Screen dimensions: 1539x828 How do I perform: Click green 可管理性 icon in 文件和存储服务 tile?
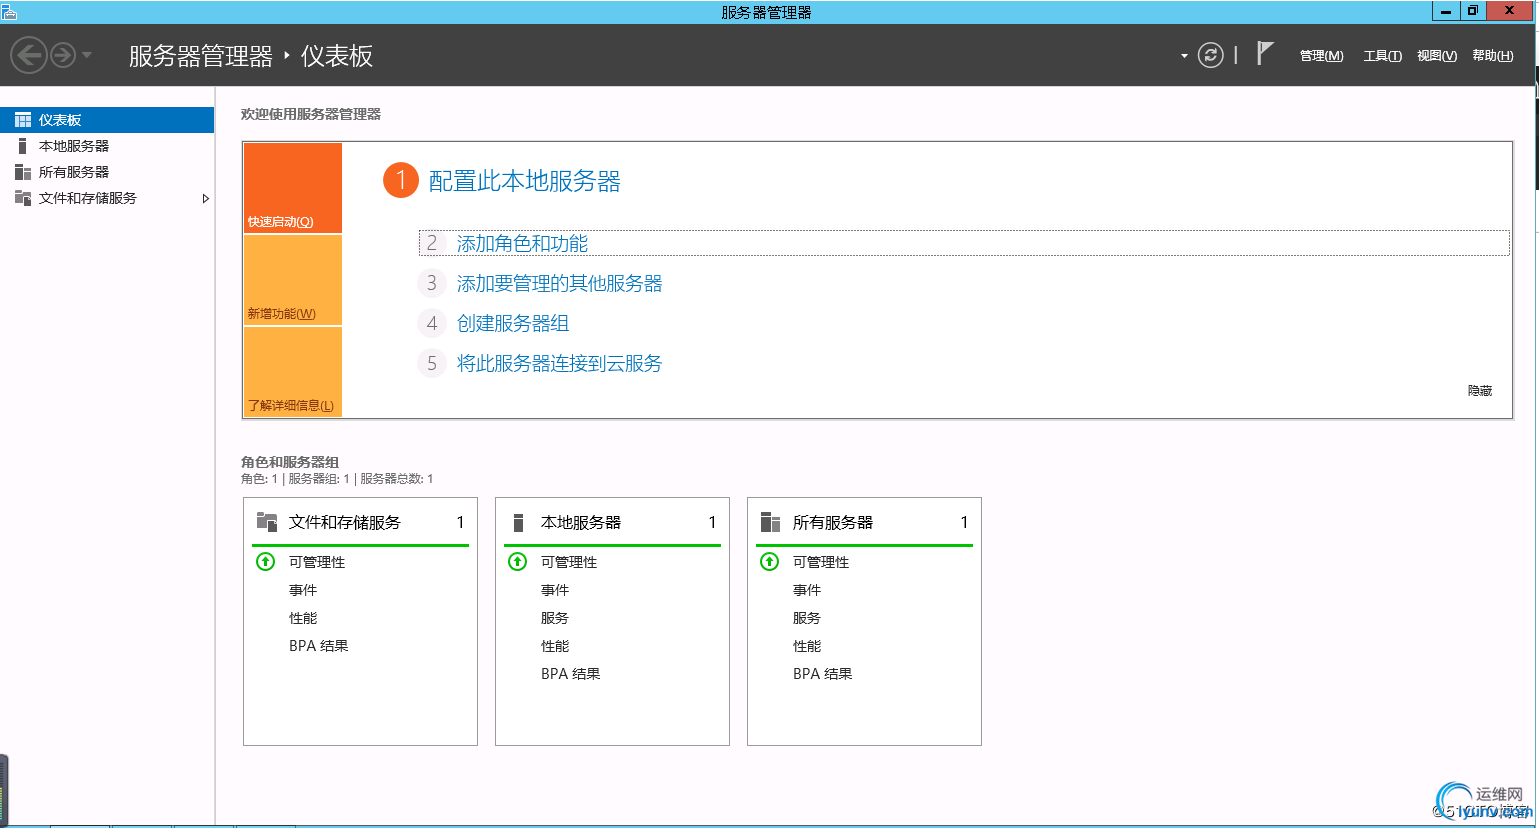click(265, 561)
